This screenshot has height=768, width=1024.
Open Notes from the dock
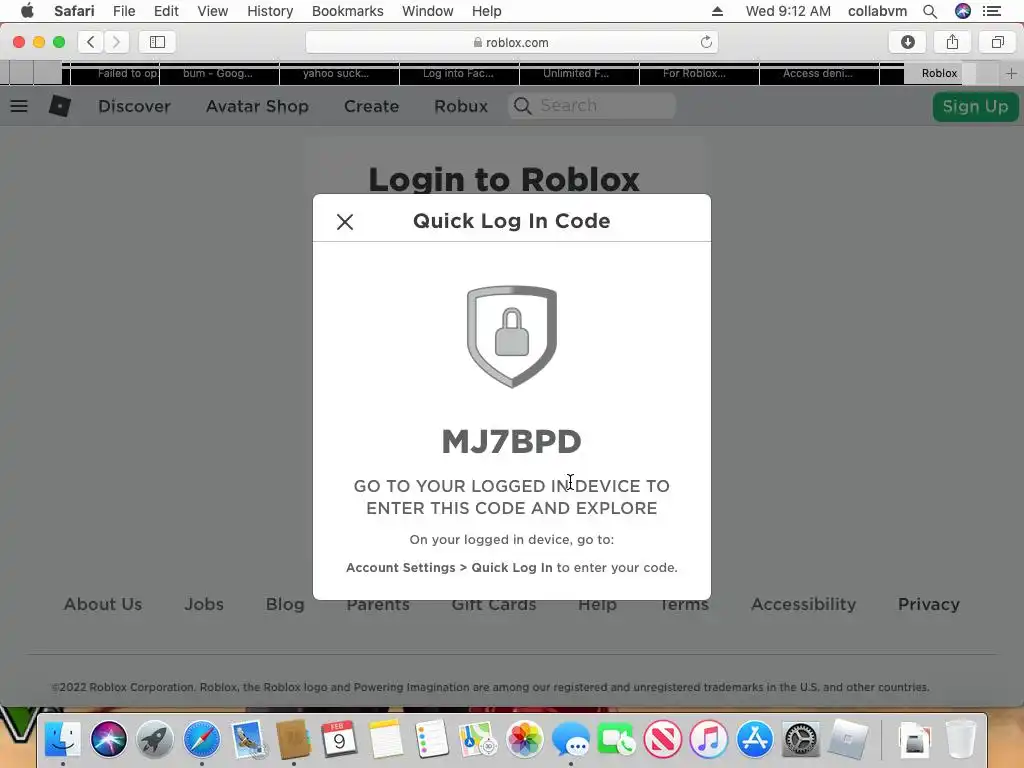tap(385, 739)
